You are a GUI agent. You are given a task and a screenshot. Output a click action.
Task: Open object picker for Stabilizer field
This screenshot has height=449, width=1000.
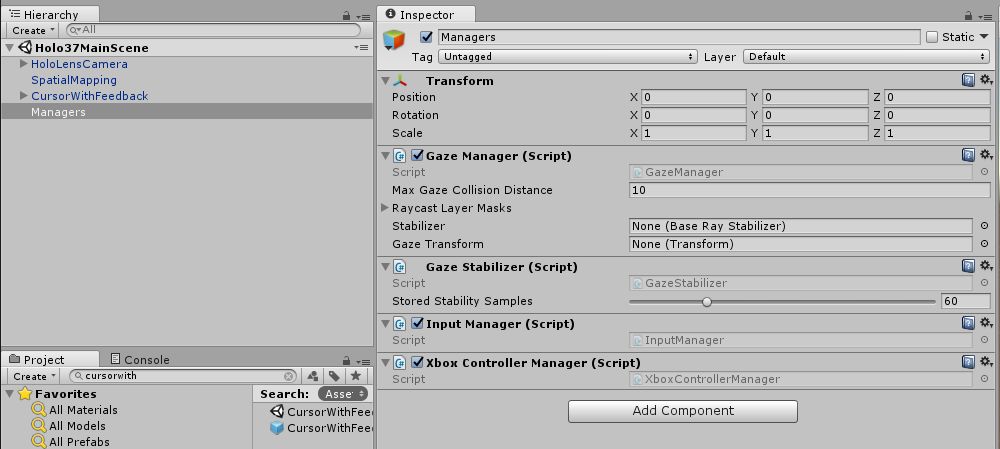(984, 226)
